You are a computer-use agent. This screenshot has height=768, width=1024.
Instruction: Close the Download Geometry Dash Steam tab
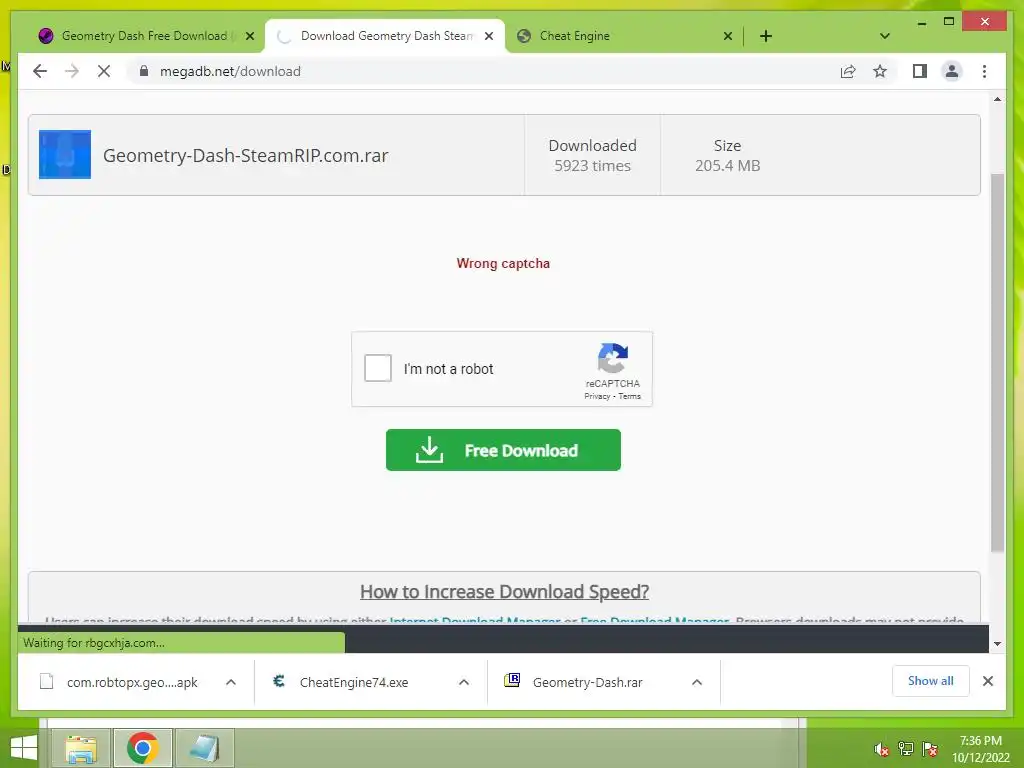[x=488, y=36]
